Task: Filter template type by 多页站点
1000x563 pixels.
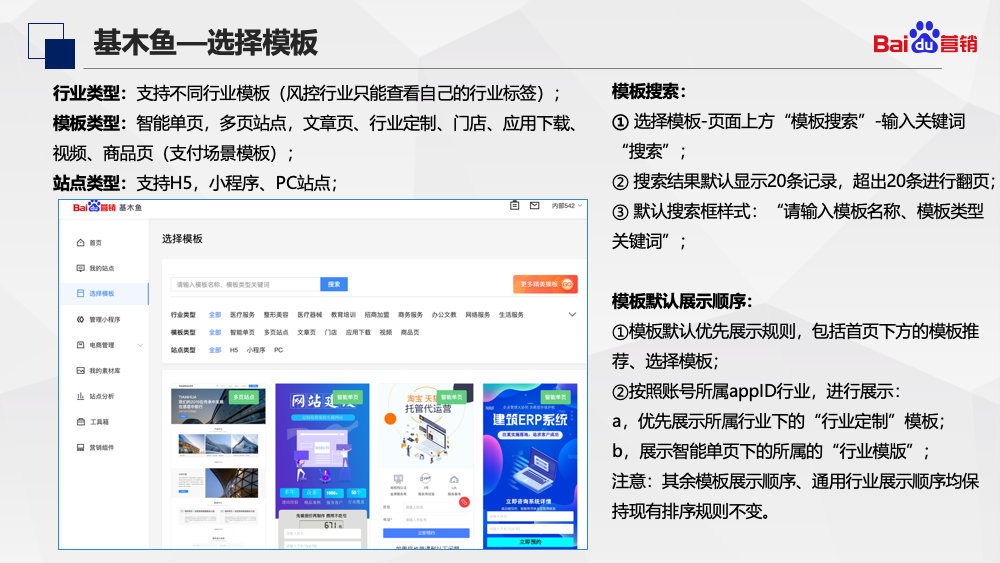Action: pos(276,332)
